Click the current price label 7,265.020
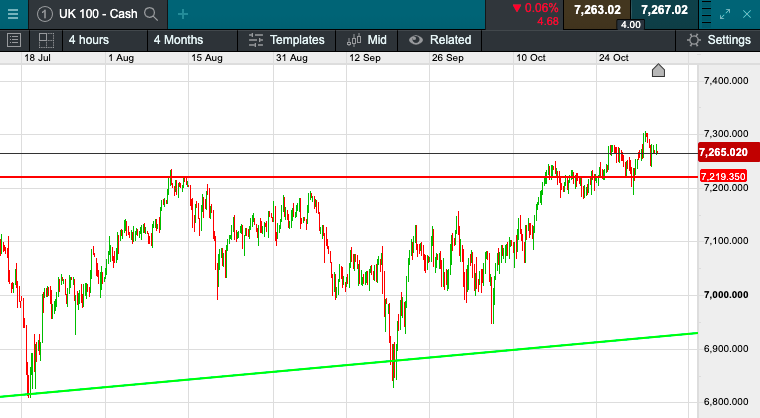The width and height of the screenshot is (760, 418). (x=723, y=153)
